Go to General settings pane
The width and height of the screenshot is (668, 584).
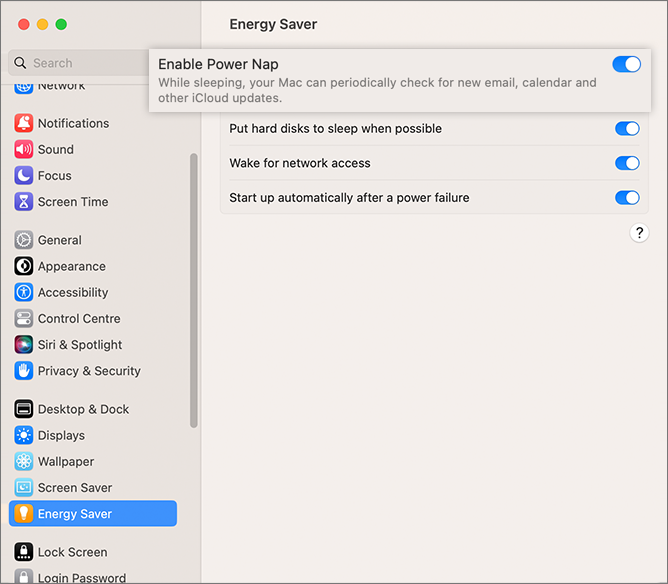pos(60,240)
